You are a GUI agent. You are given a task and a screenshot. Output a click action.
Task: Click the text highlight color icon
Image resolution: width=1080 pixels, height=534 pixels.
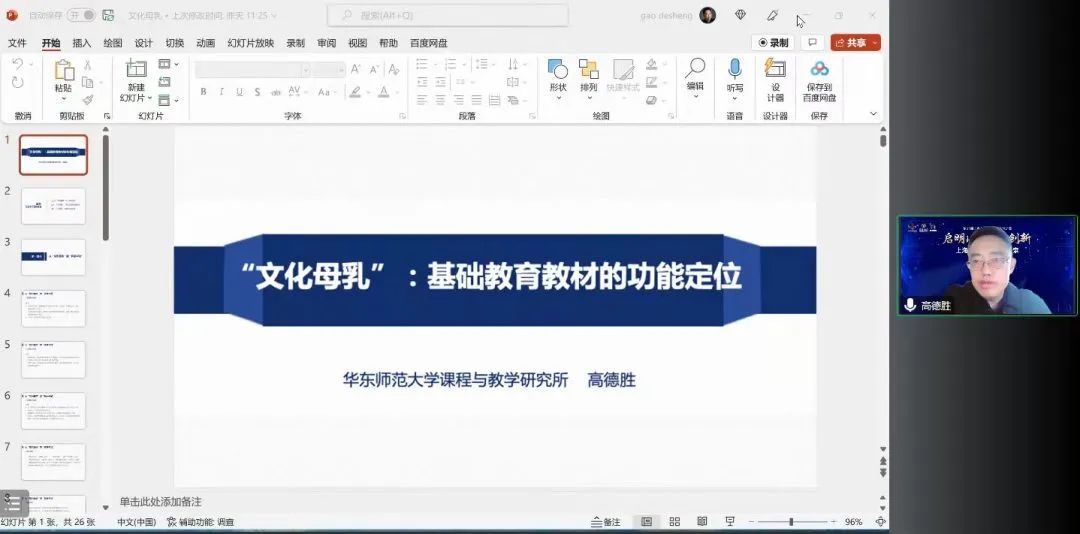click(x=355, y=92)
